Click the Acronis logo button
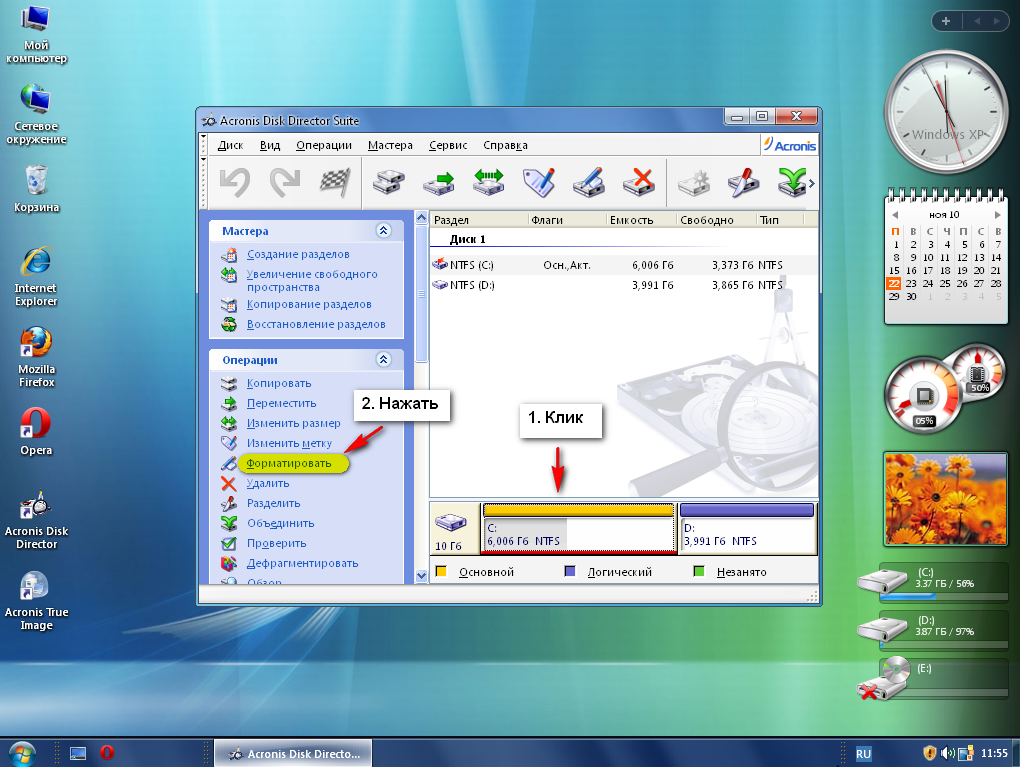 tap(789, 145)
